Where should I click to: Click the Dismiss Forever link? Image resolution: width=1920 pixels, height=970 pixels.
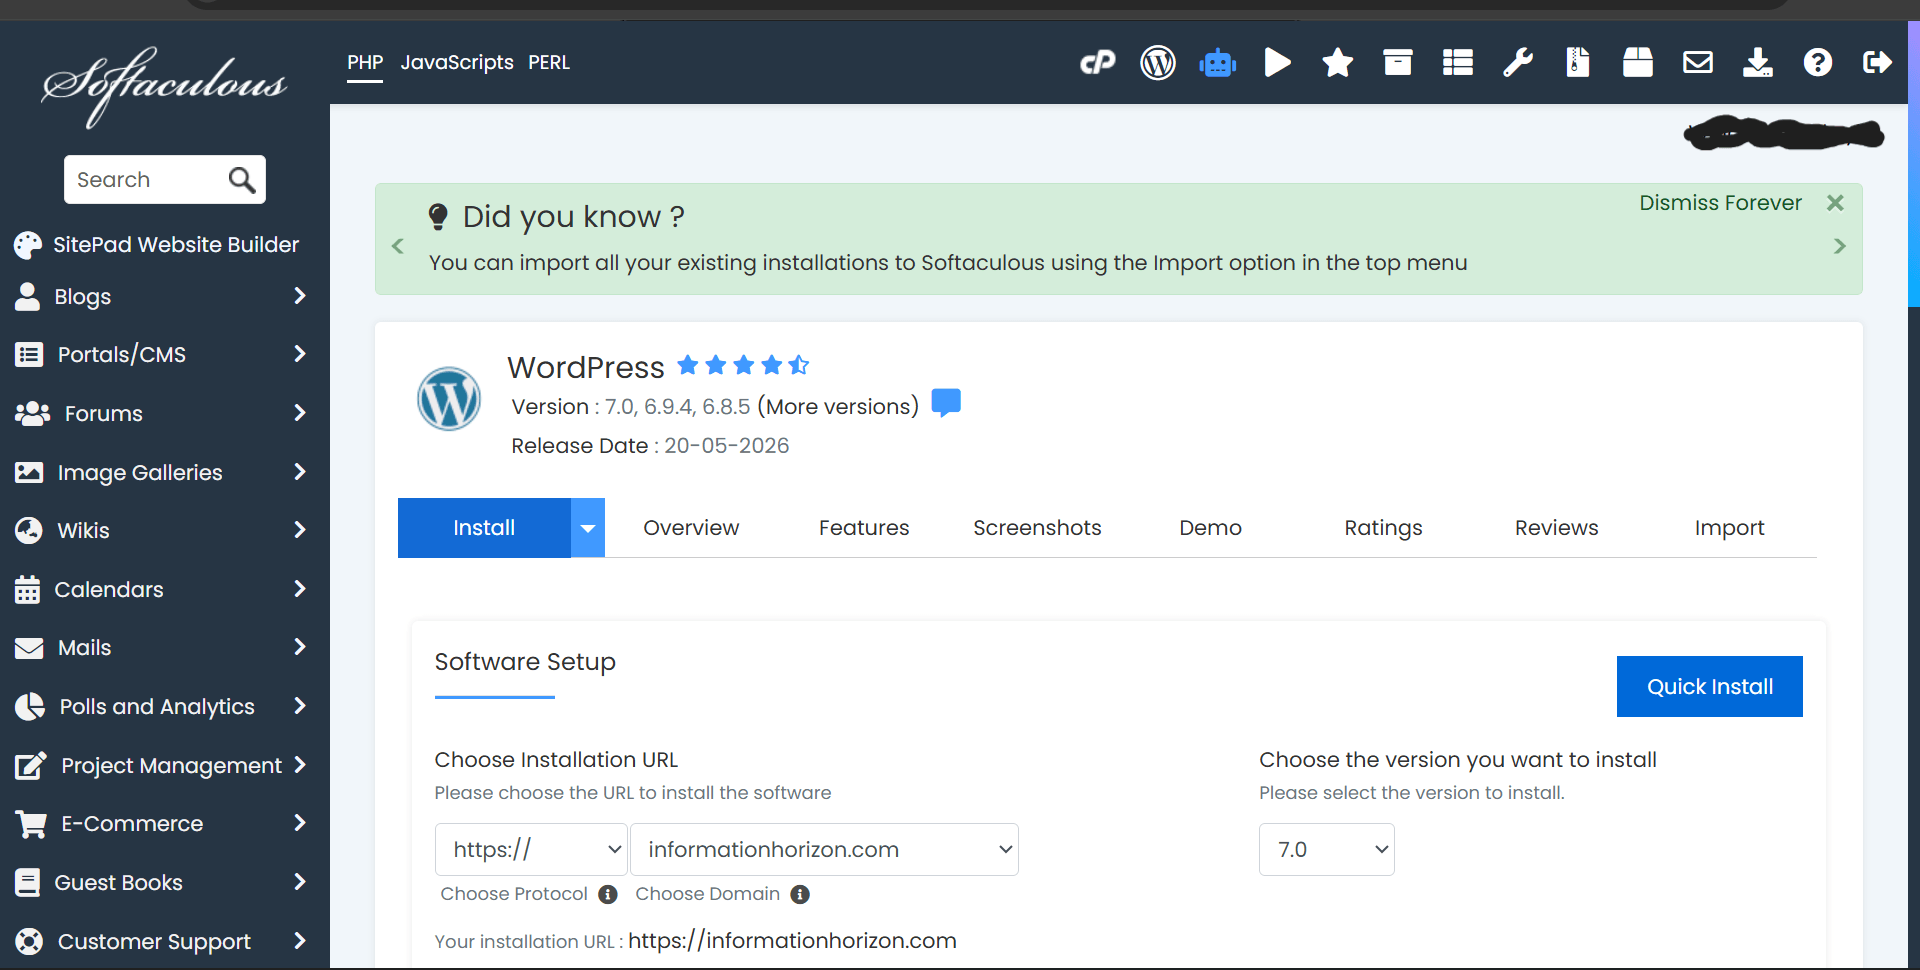(x=1720, y=203)
